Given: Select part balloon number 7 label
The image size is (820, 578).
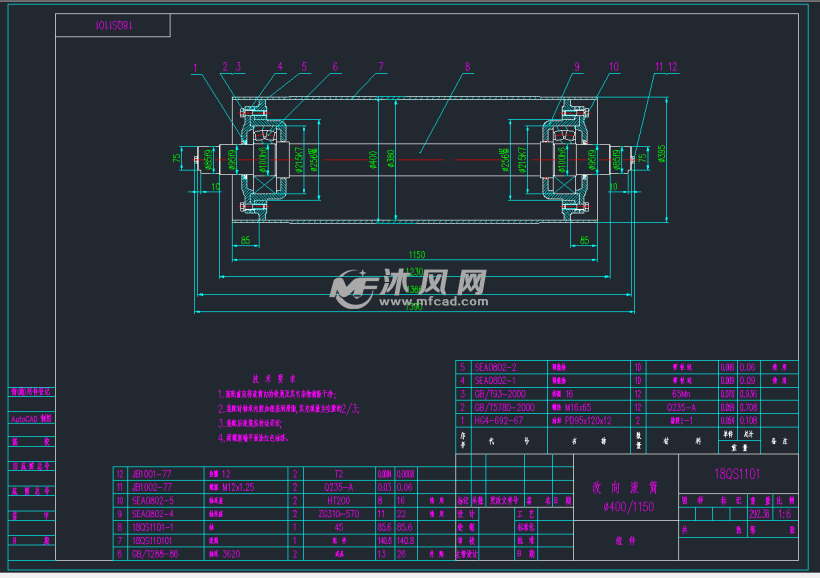Looking at the screenshot, I should pos(381,67).
